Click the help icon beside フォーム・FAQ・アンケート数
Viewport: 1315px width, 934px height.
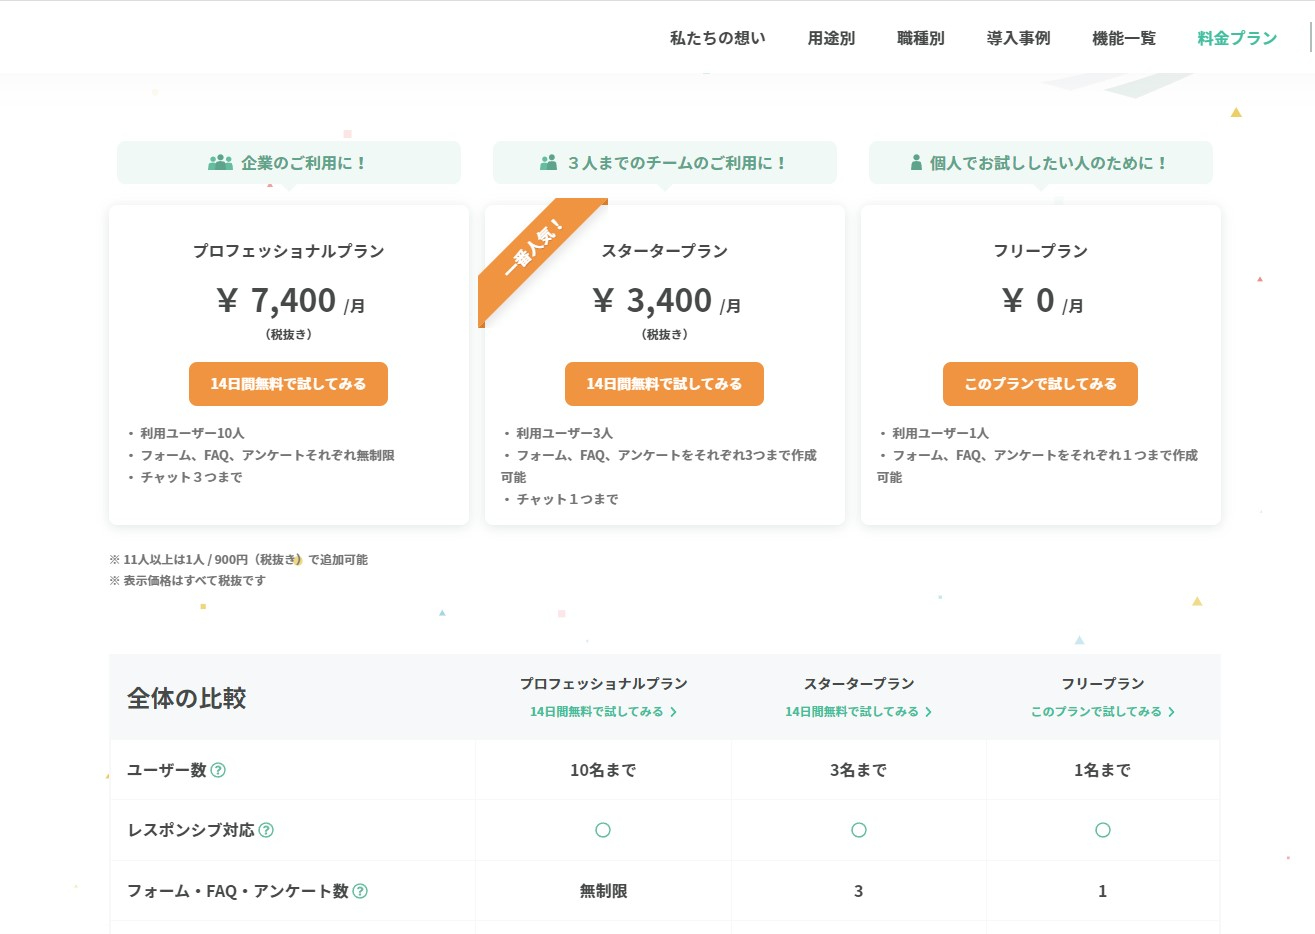pos(360,891)
